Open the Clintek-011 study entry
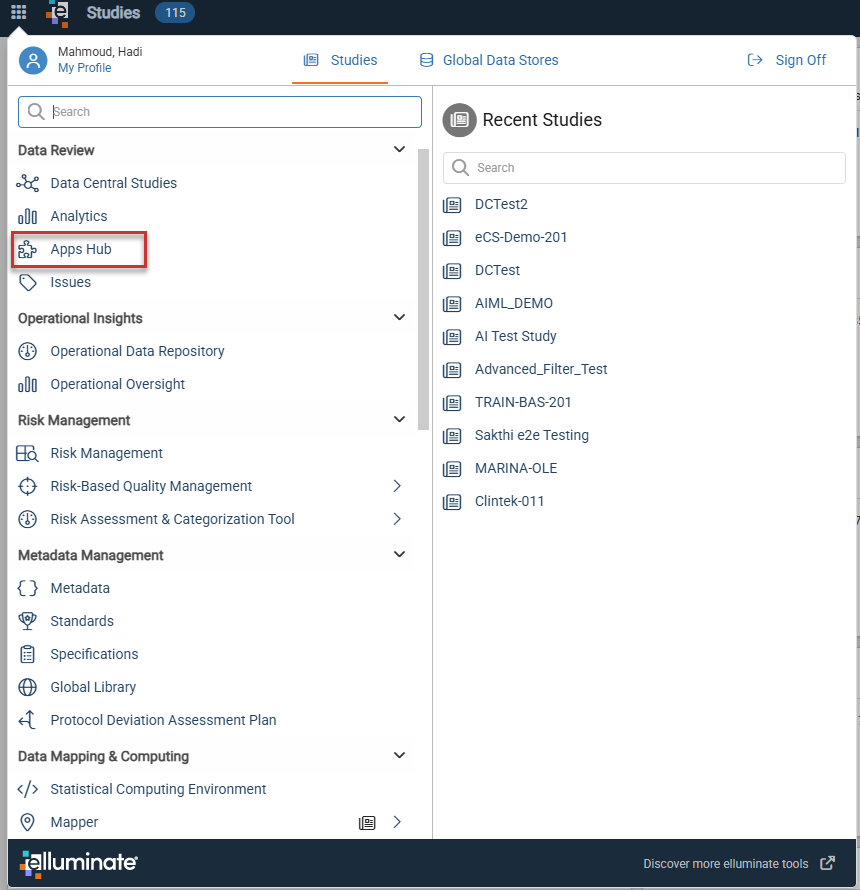860x890 pixels. (x=509, y=501)
